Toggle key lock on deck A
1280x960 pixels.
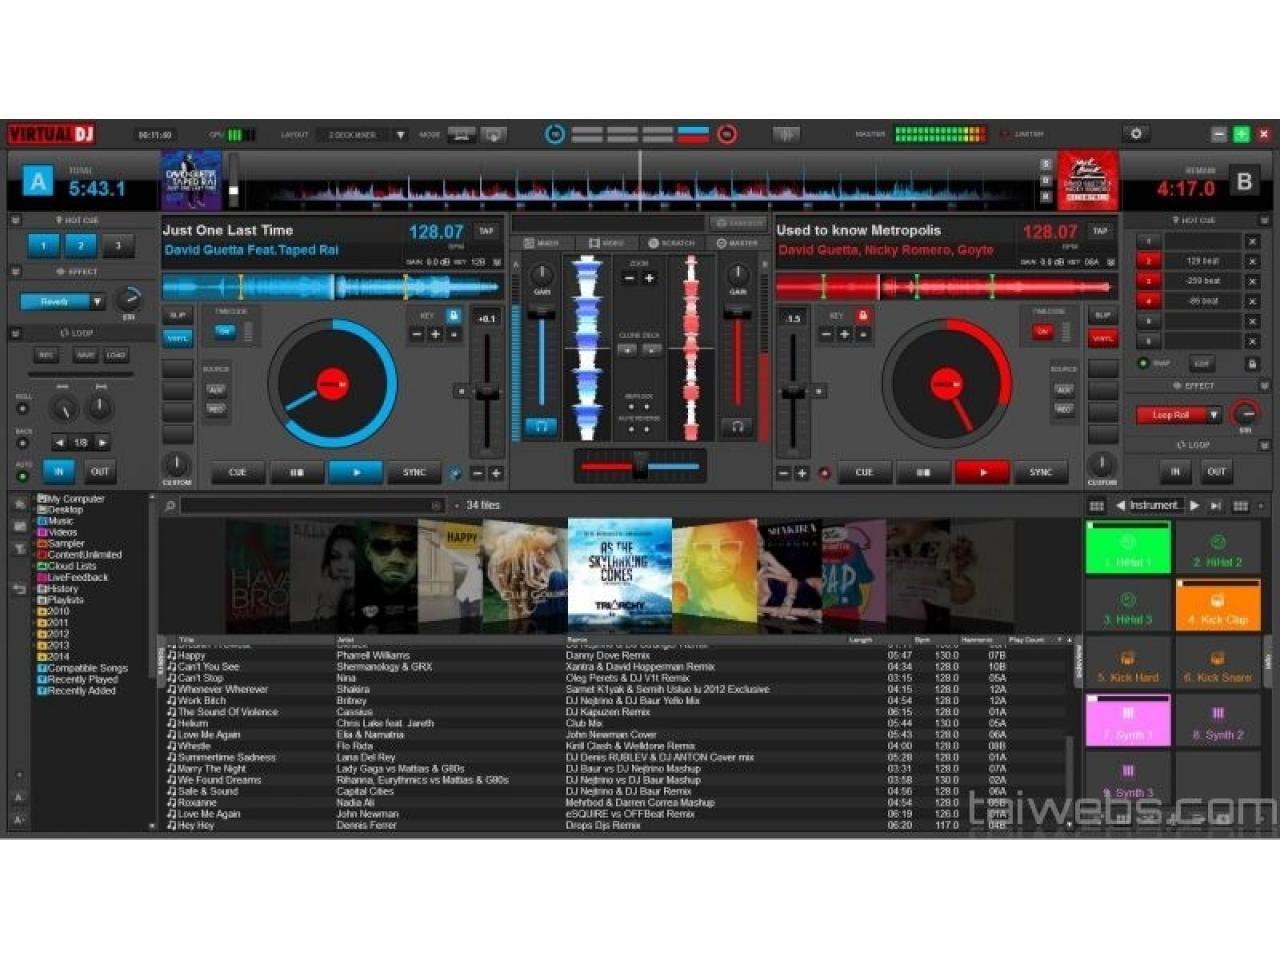(x=453, y=315)
